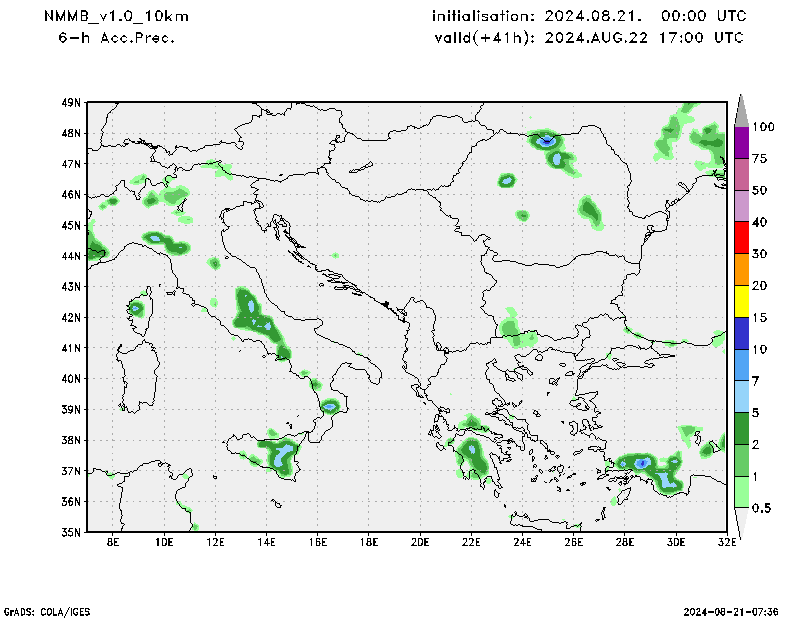Select the 6-h Acc.Prec. label
The image size is (800, 618).
[118, 38]
